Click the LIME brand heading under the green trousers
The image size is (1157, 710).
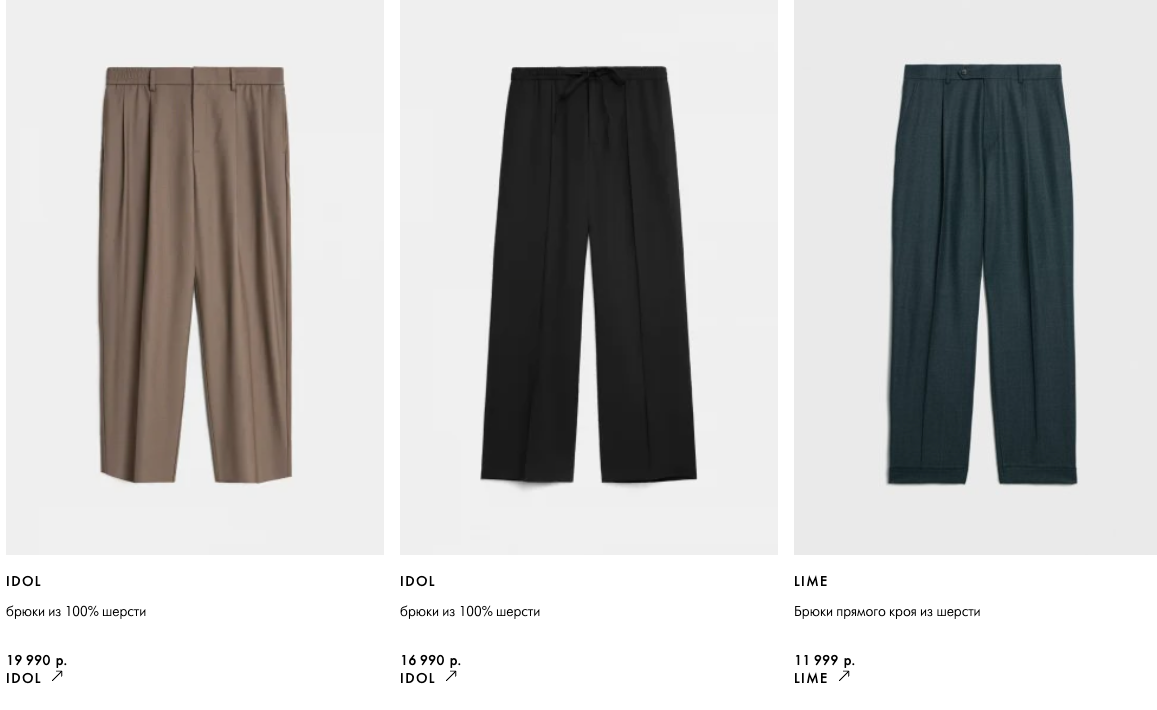tap(811, 582)
